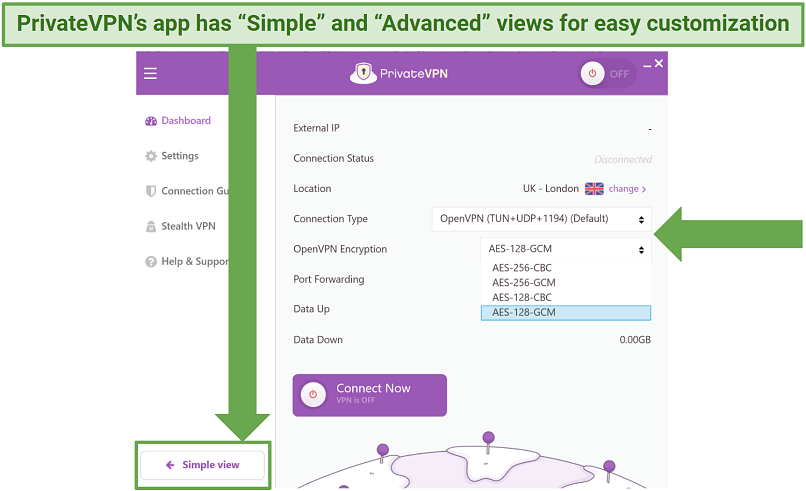The width and height of the screenshot is (806, 491).
Task: Switch to Simple view
Action: [203, 465]
